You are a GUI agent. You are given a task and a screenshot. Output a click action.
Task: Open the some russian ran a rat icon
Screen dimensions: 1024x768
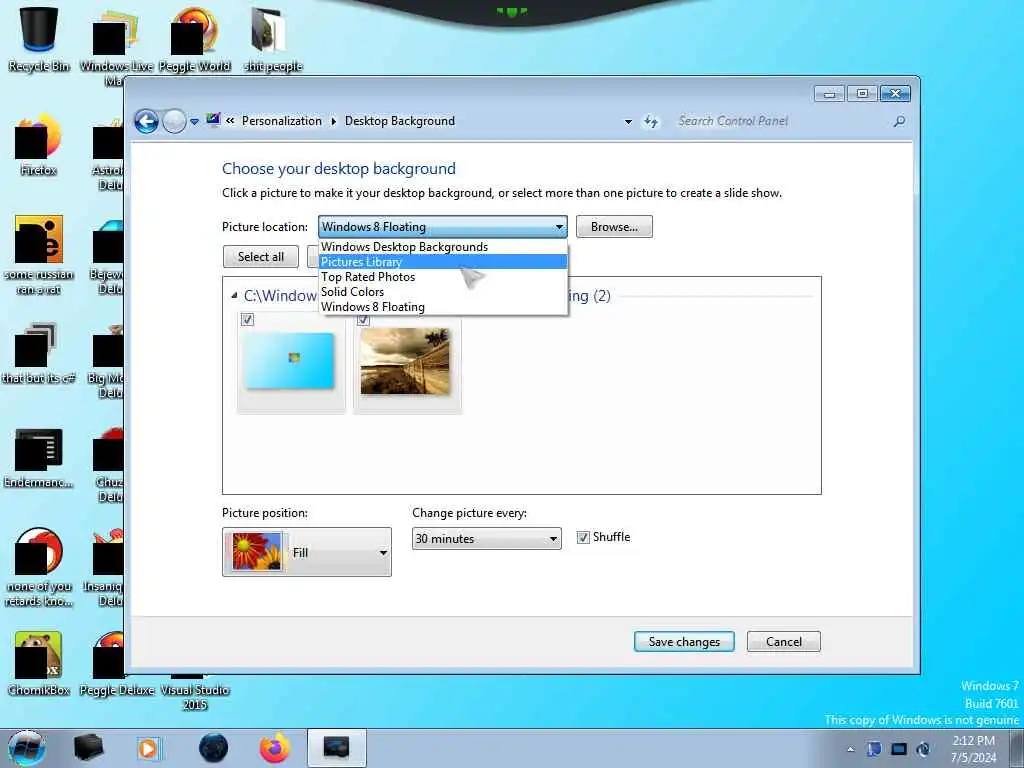pyautogui.click(x=39, y=255)
